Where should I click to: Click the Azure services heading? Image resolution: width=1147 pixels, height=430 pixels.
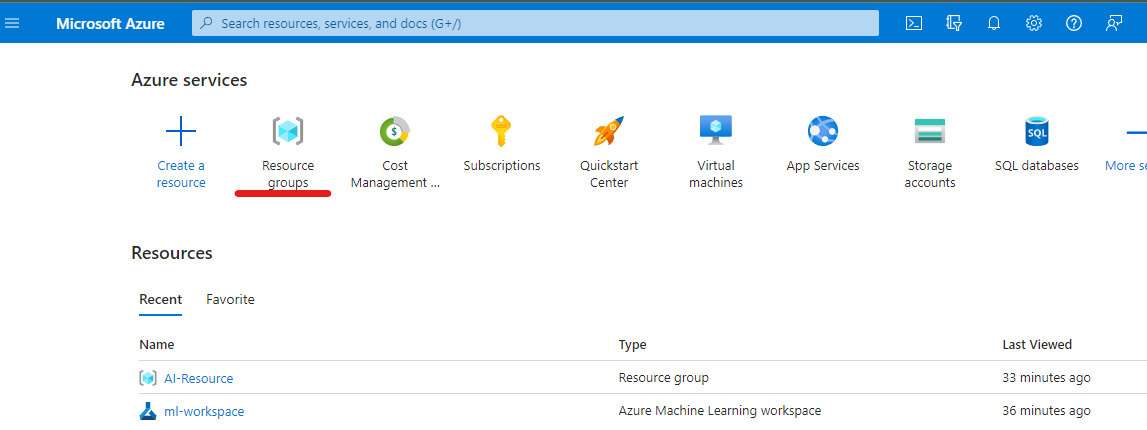pos(189,80)
